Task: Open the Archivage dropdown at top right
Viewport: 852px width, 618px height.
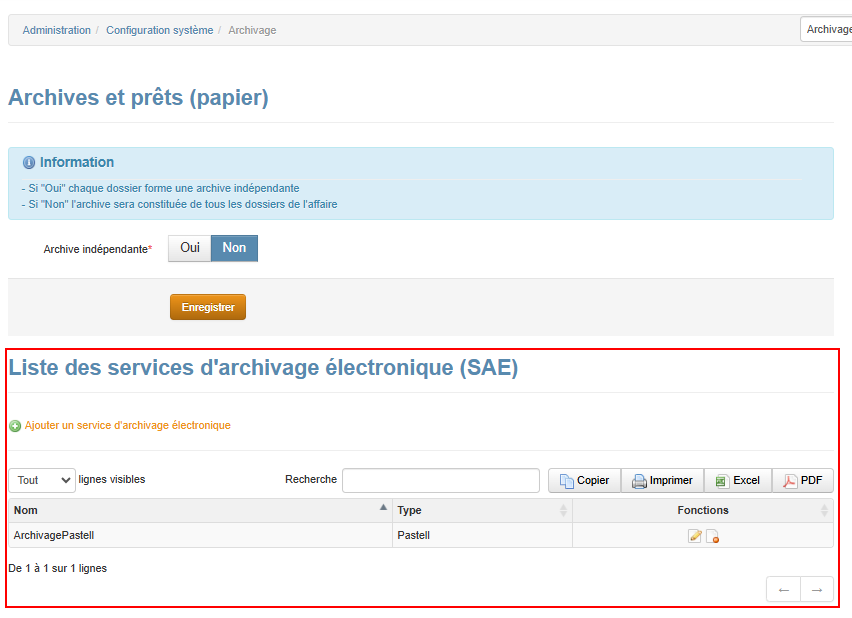Action: coord(826,30)
